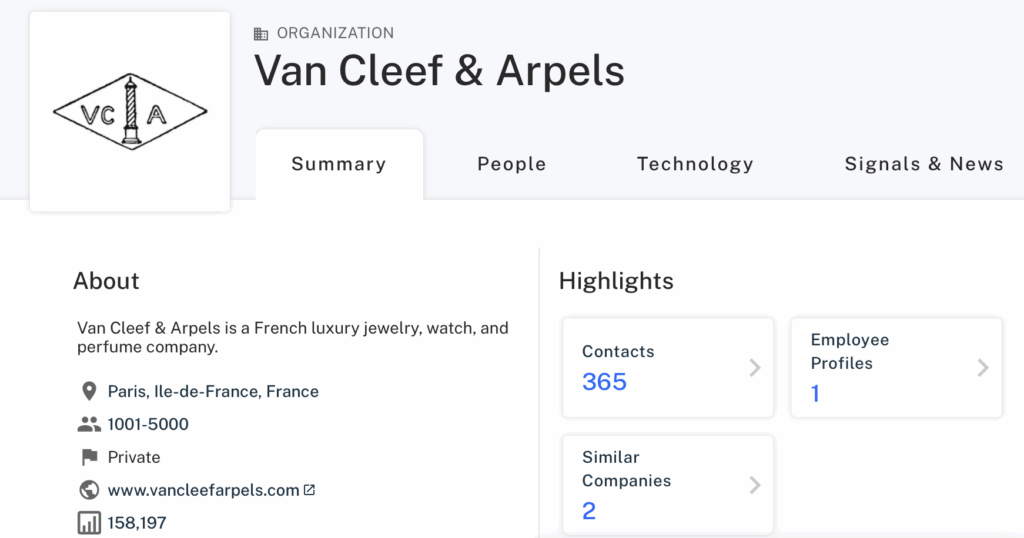
Task: Open the People tab
Action: tap(511, 164)
